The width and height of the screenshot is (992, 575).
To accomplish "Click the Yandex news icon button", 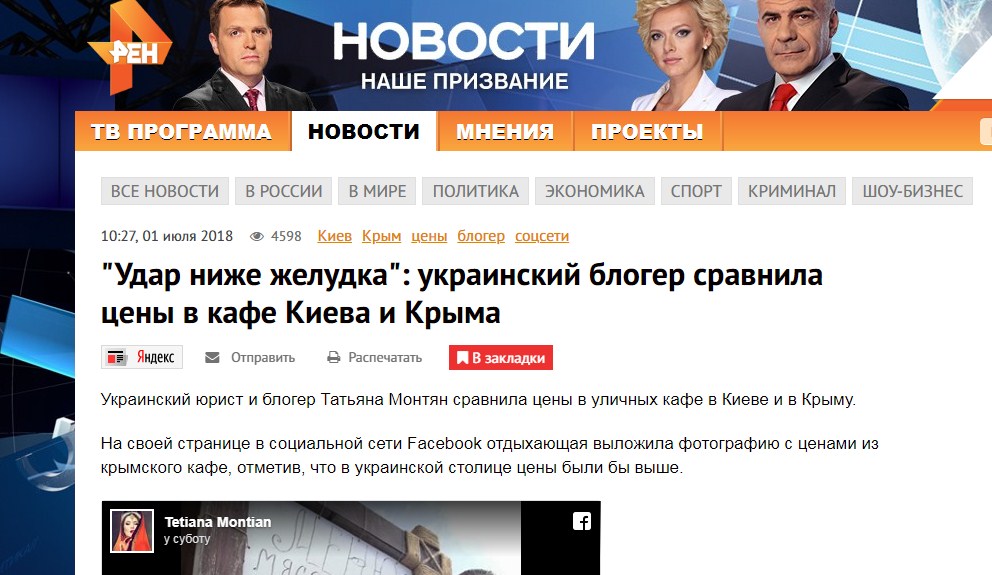I will click(142, 357).
